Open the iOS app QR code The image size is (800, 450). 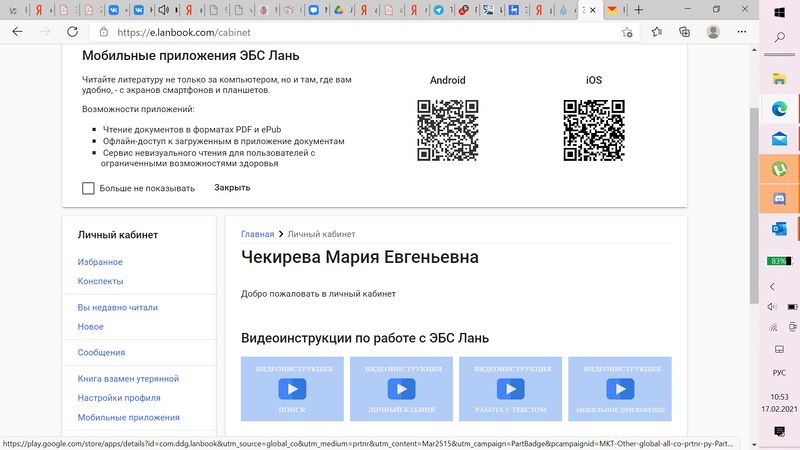tap(594, 130)
